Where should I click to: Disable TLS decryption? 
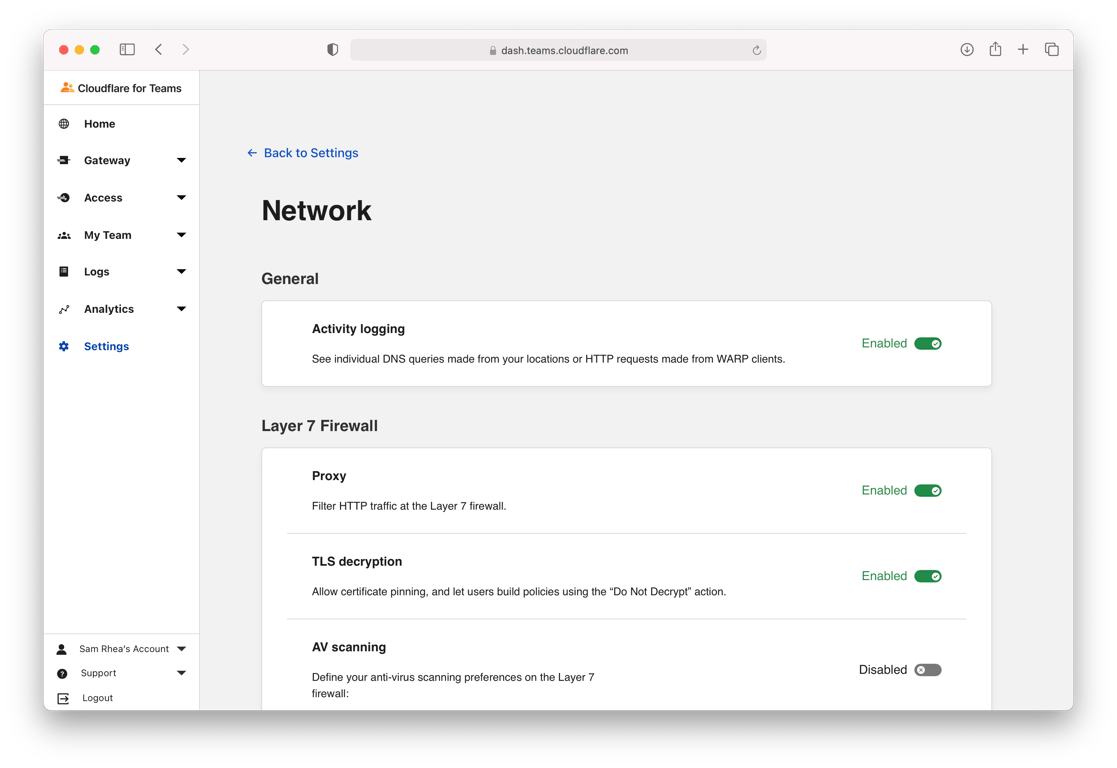928,575
